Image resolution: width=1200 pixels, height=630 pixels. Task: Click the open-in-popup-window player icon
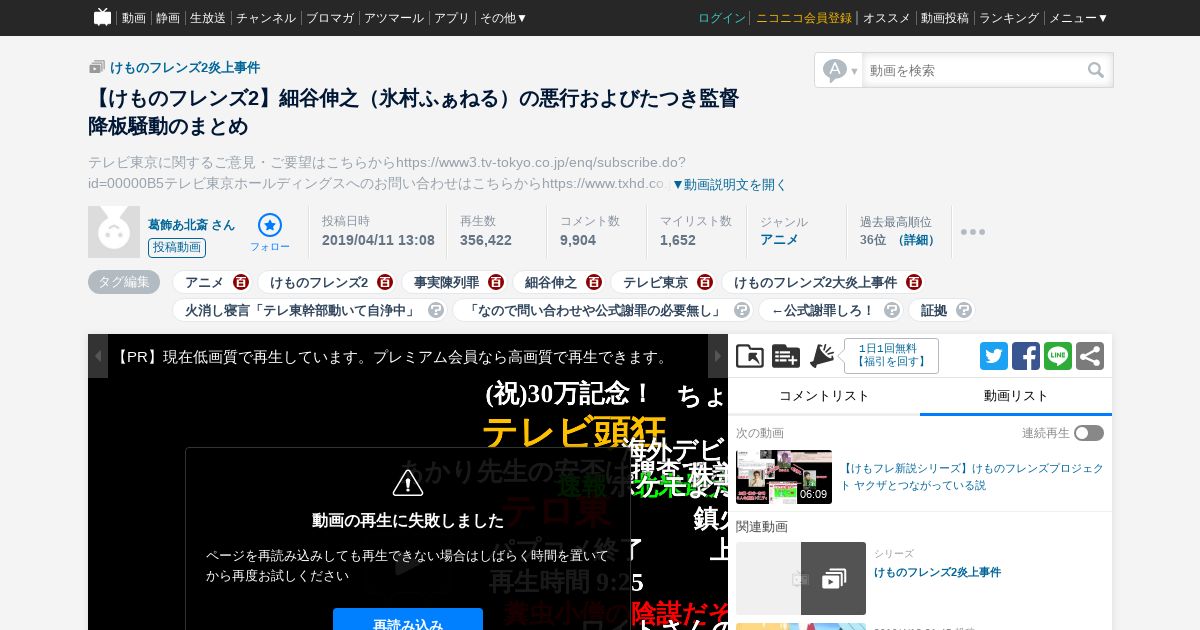(x=750, y=355)
